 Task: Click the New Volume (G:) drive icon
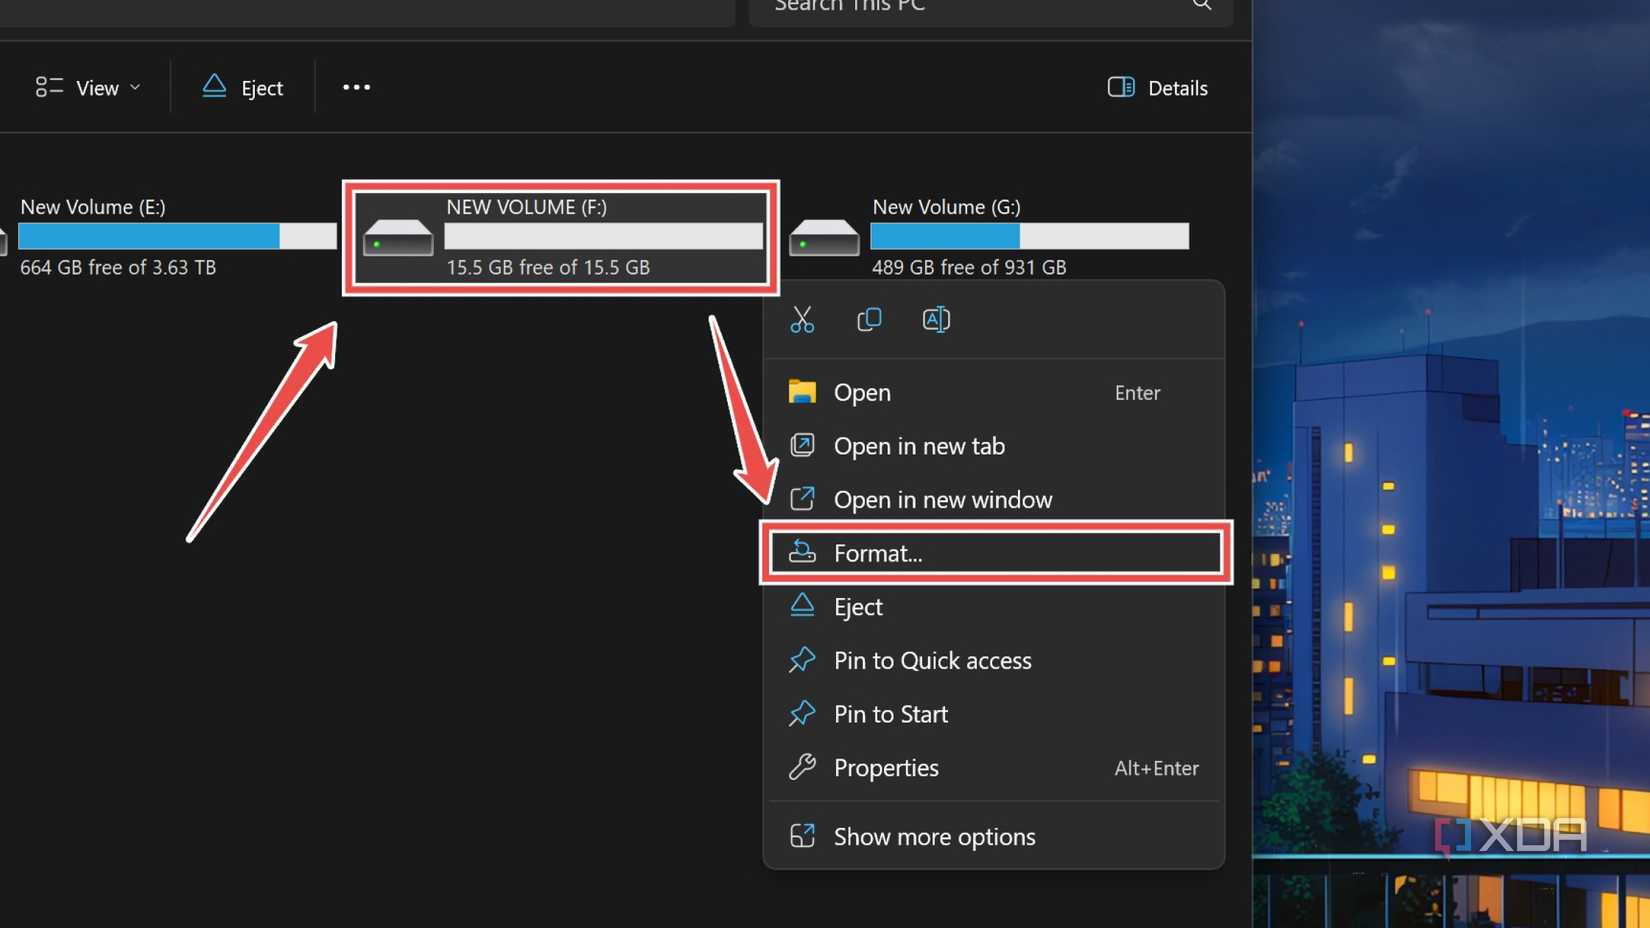click(824, 238)
